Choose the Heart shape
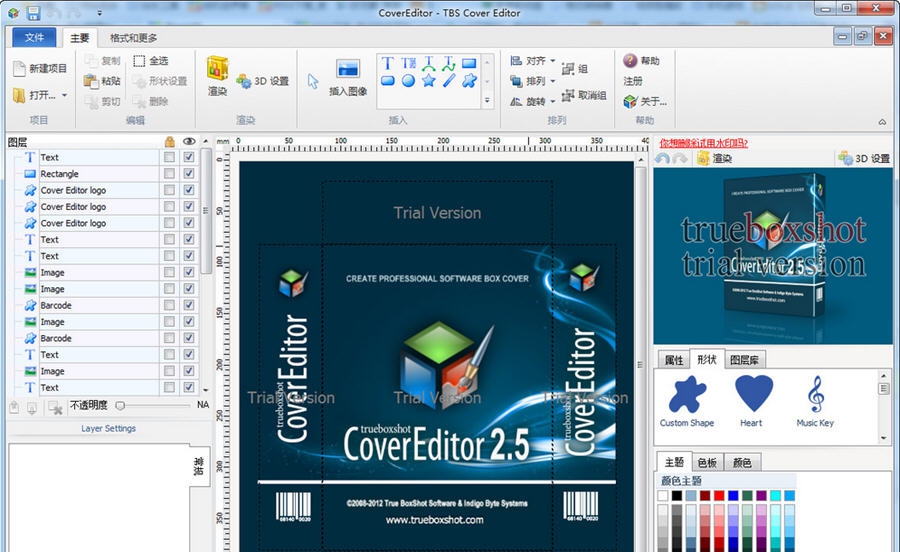Image resolution: width=900 pixels, height=552 pixels. (x=752, y=401)
